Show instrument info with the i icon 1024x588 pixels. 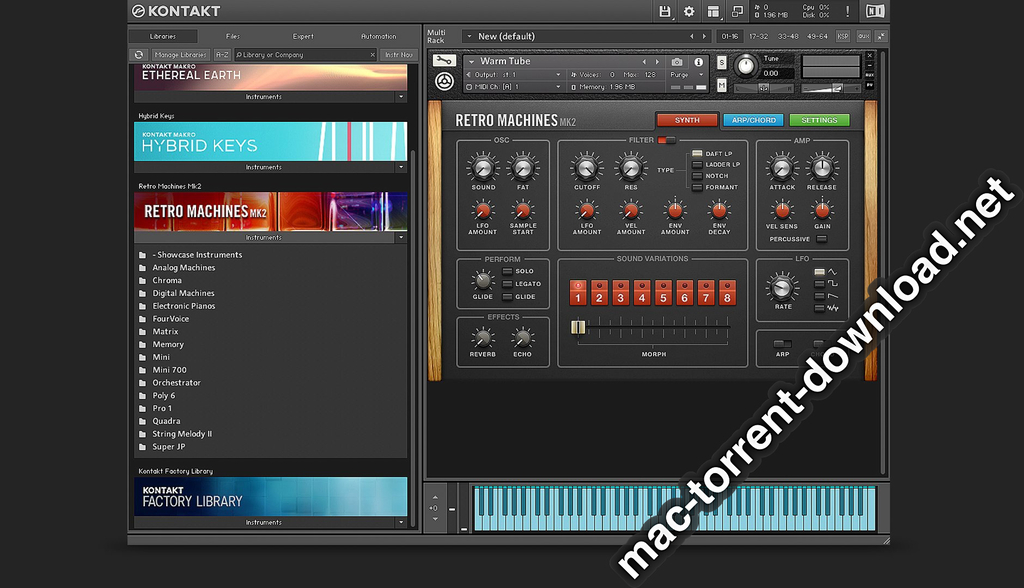(698, 62)
